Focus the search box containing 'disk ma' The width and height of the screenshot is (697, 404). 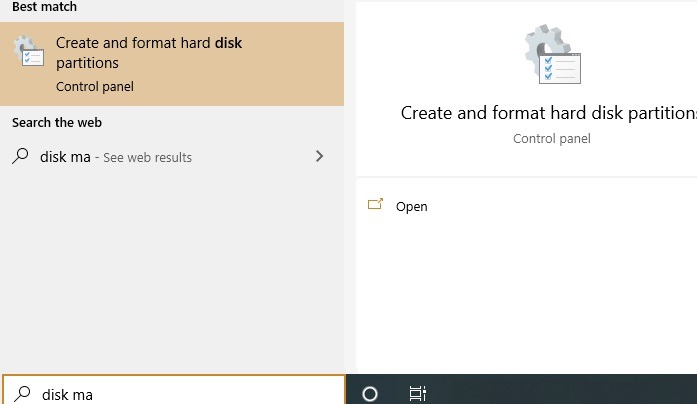pyautogui.click(x=180, y=393)
